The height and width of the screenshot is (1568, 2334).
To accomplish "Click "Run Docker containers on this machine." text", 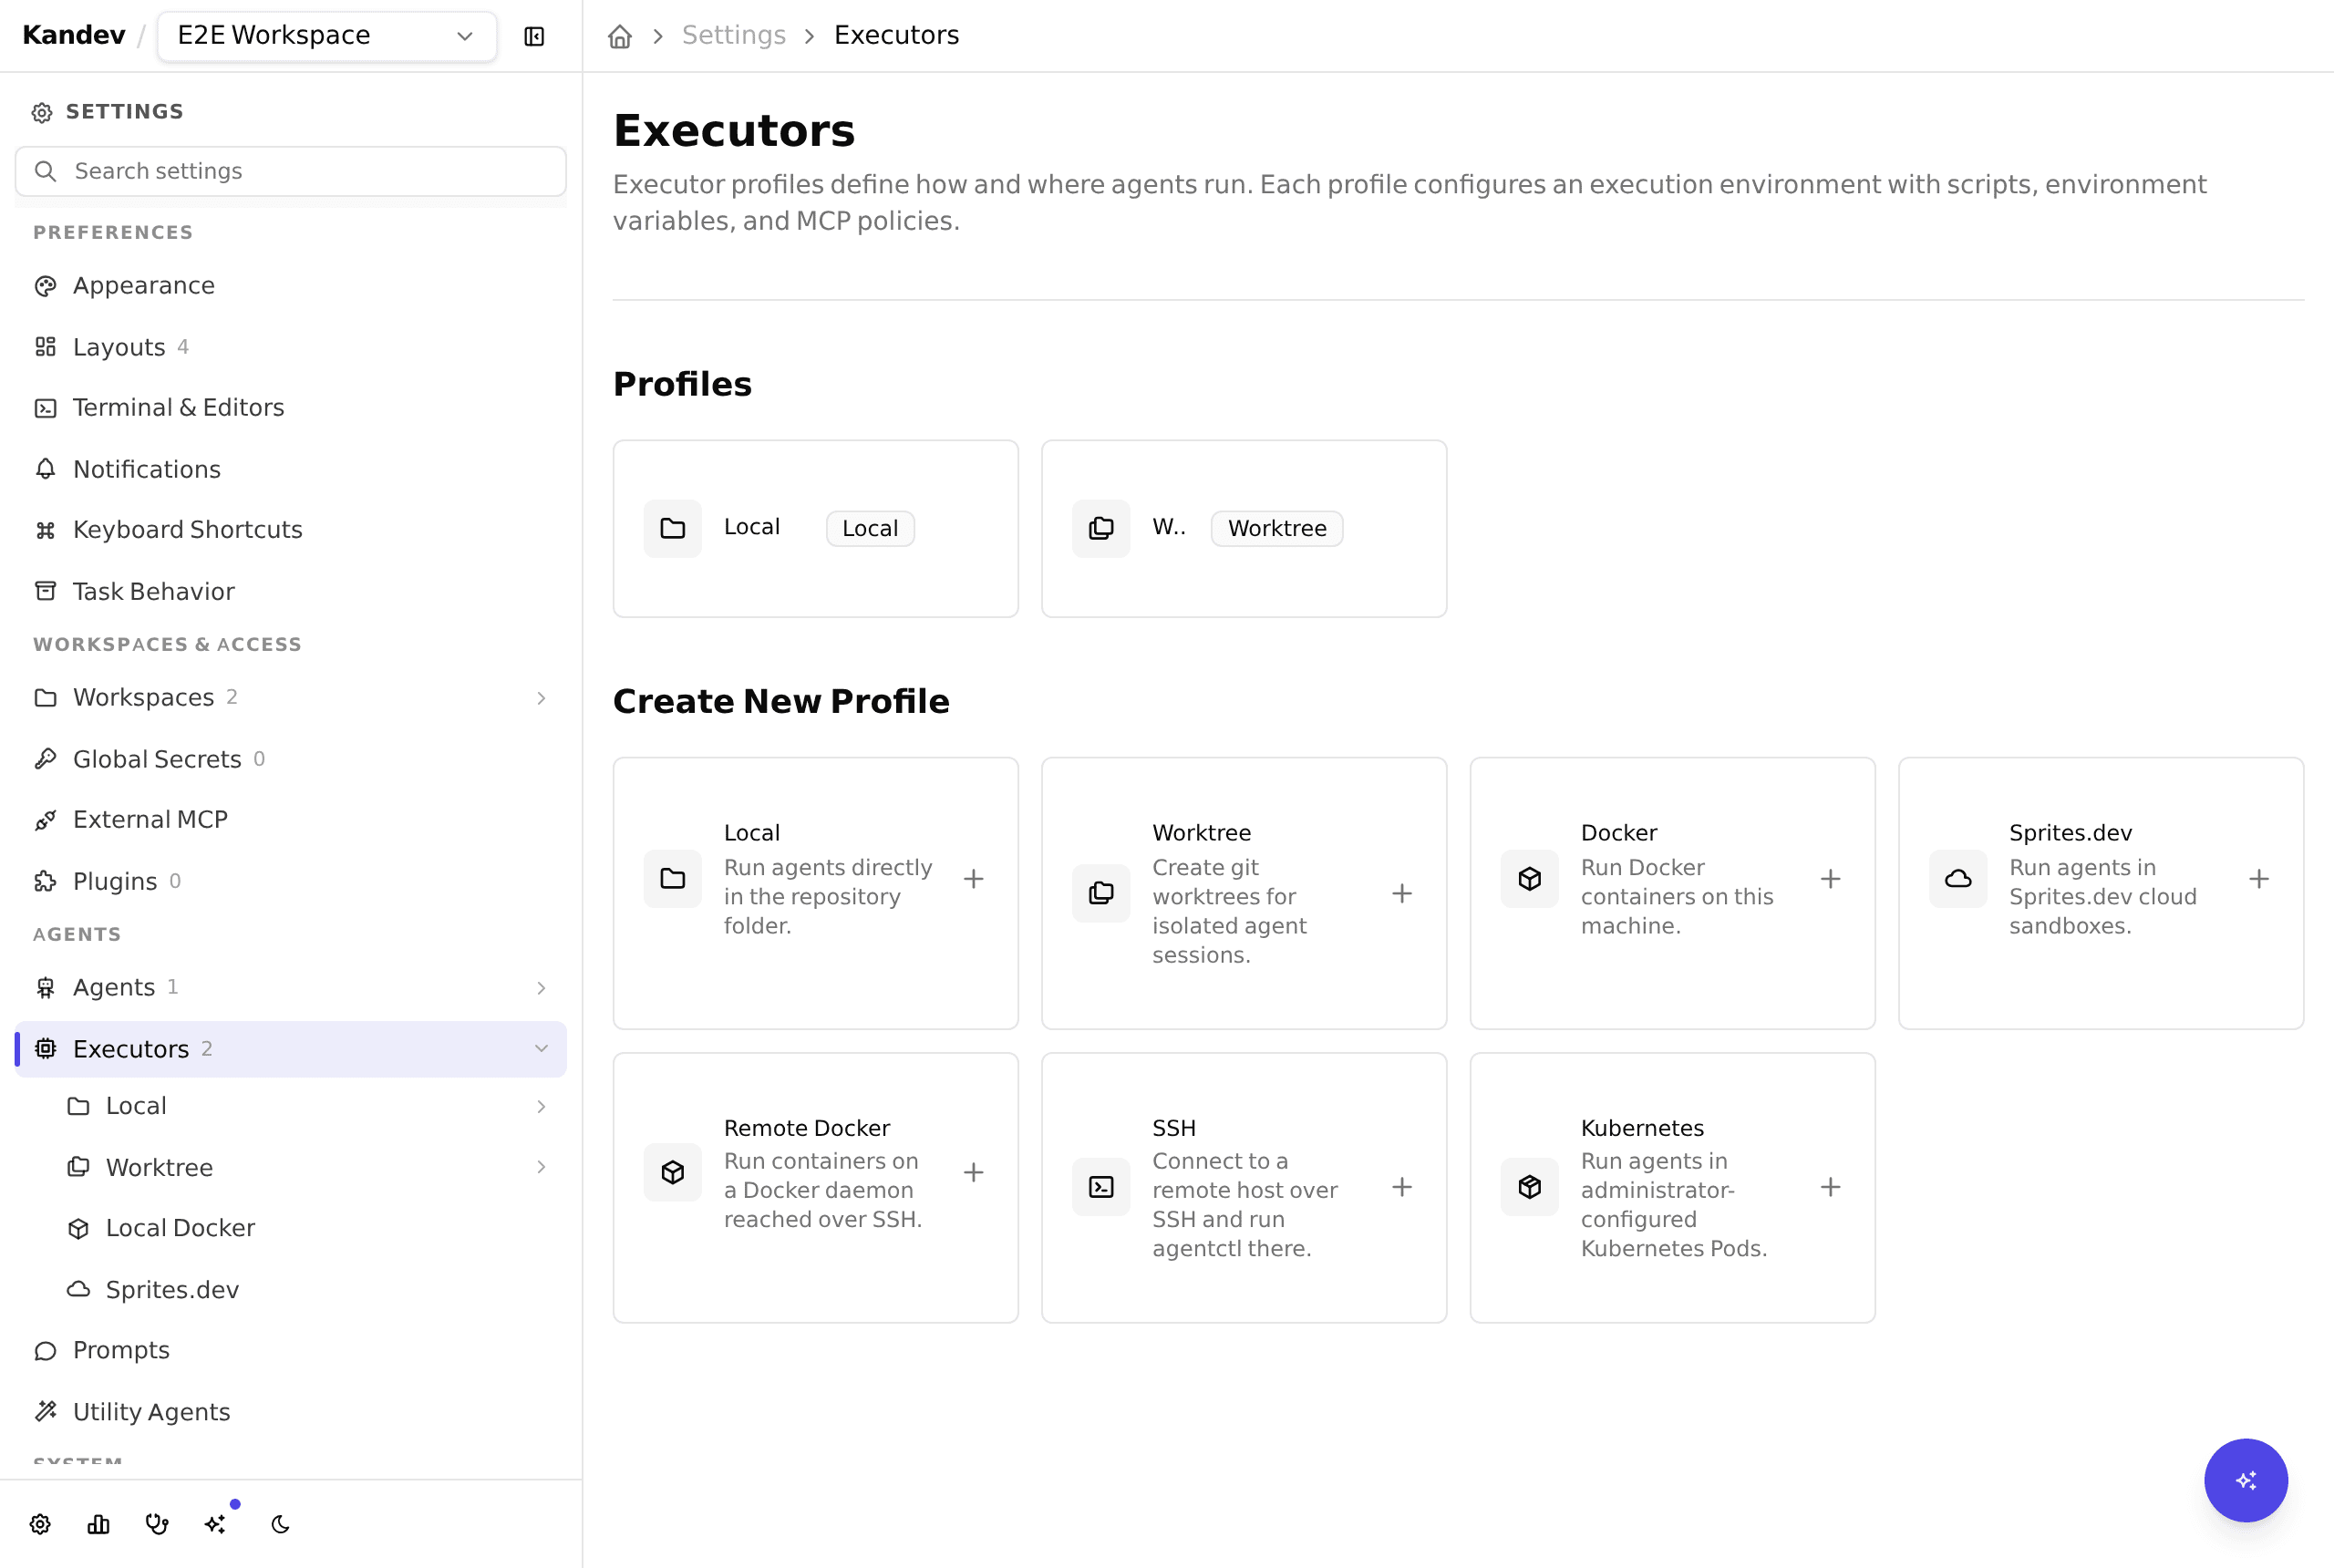I will pyautogui.click(x=1677, y=897).
